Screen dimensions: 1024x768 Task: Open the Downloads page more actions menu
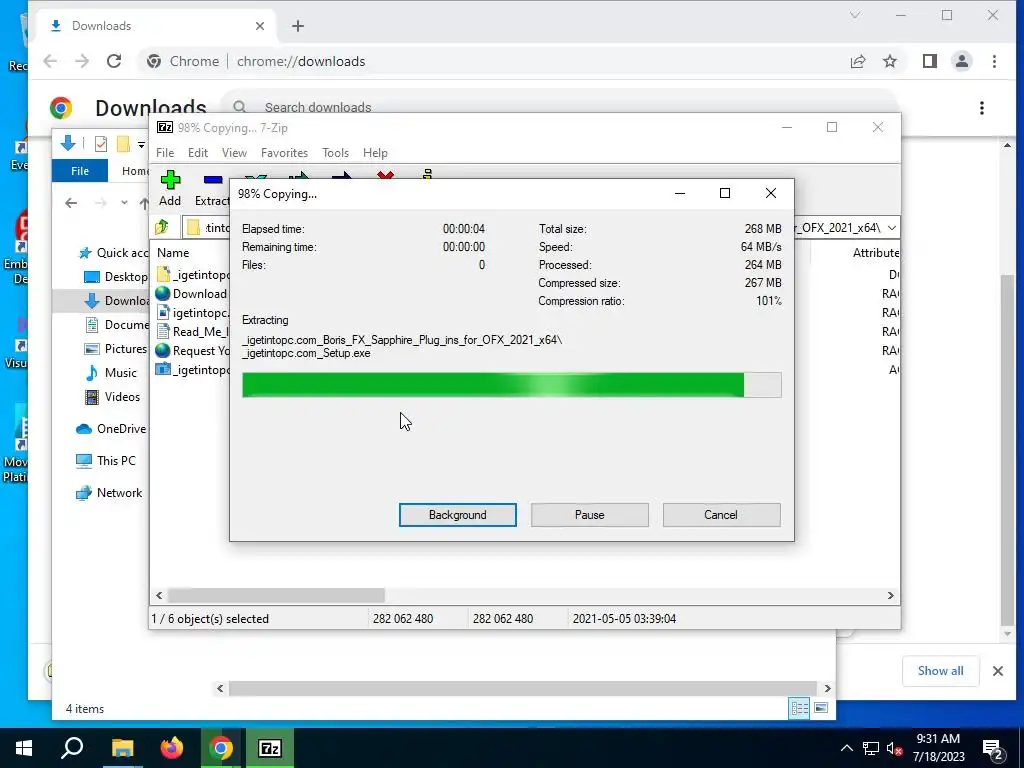click(x=982, y=108)
